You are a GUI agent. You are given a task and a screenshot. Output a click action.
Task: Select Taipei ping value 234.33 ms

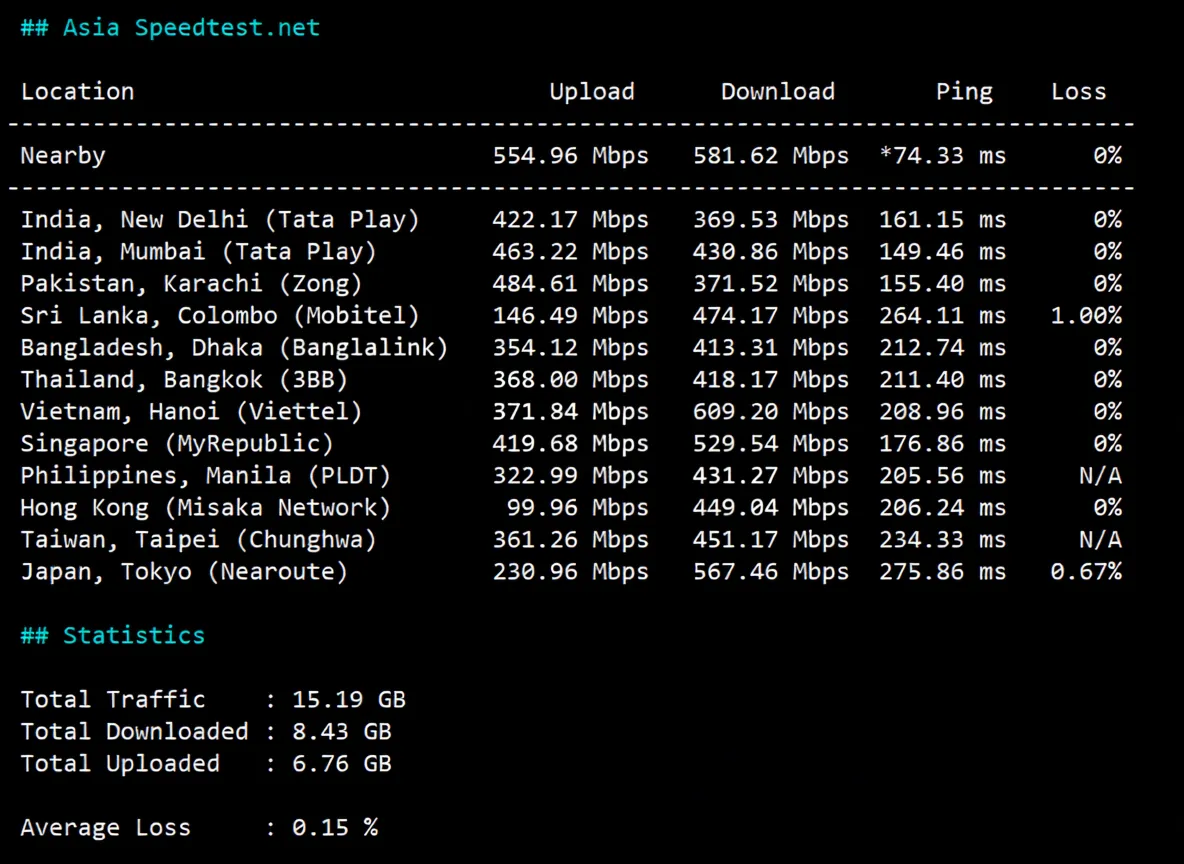[942, 540]
